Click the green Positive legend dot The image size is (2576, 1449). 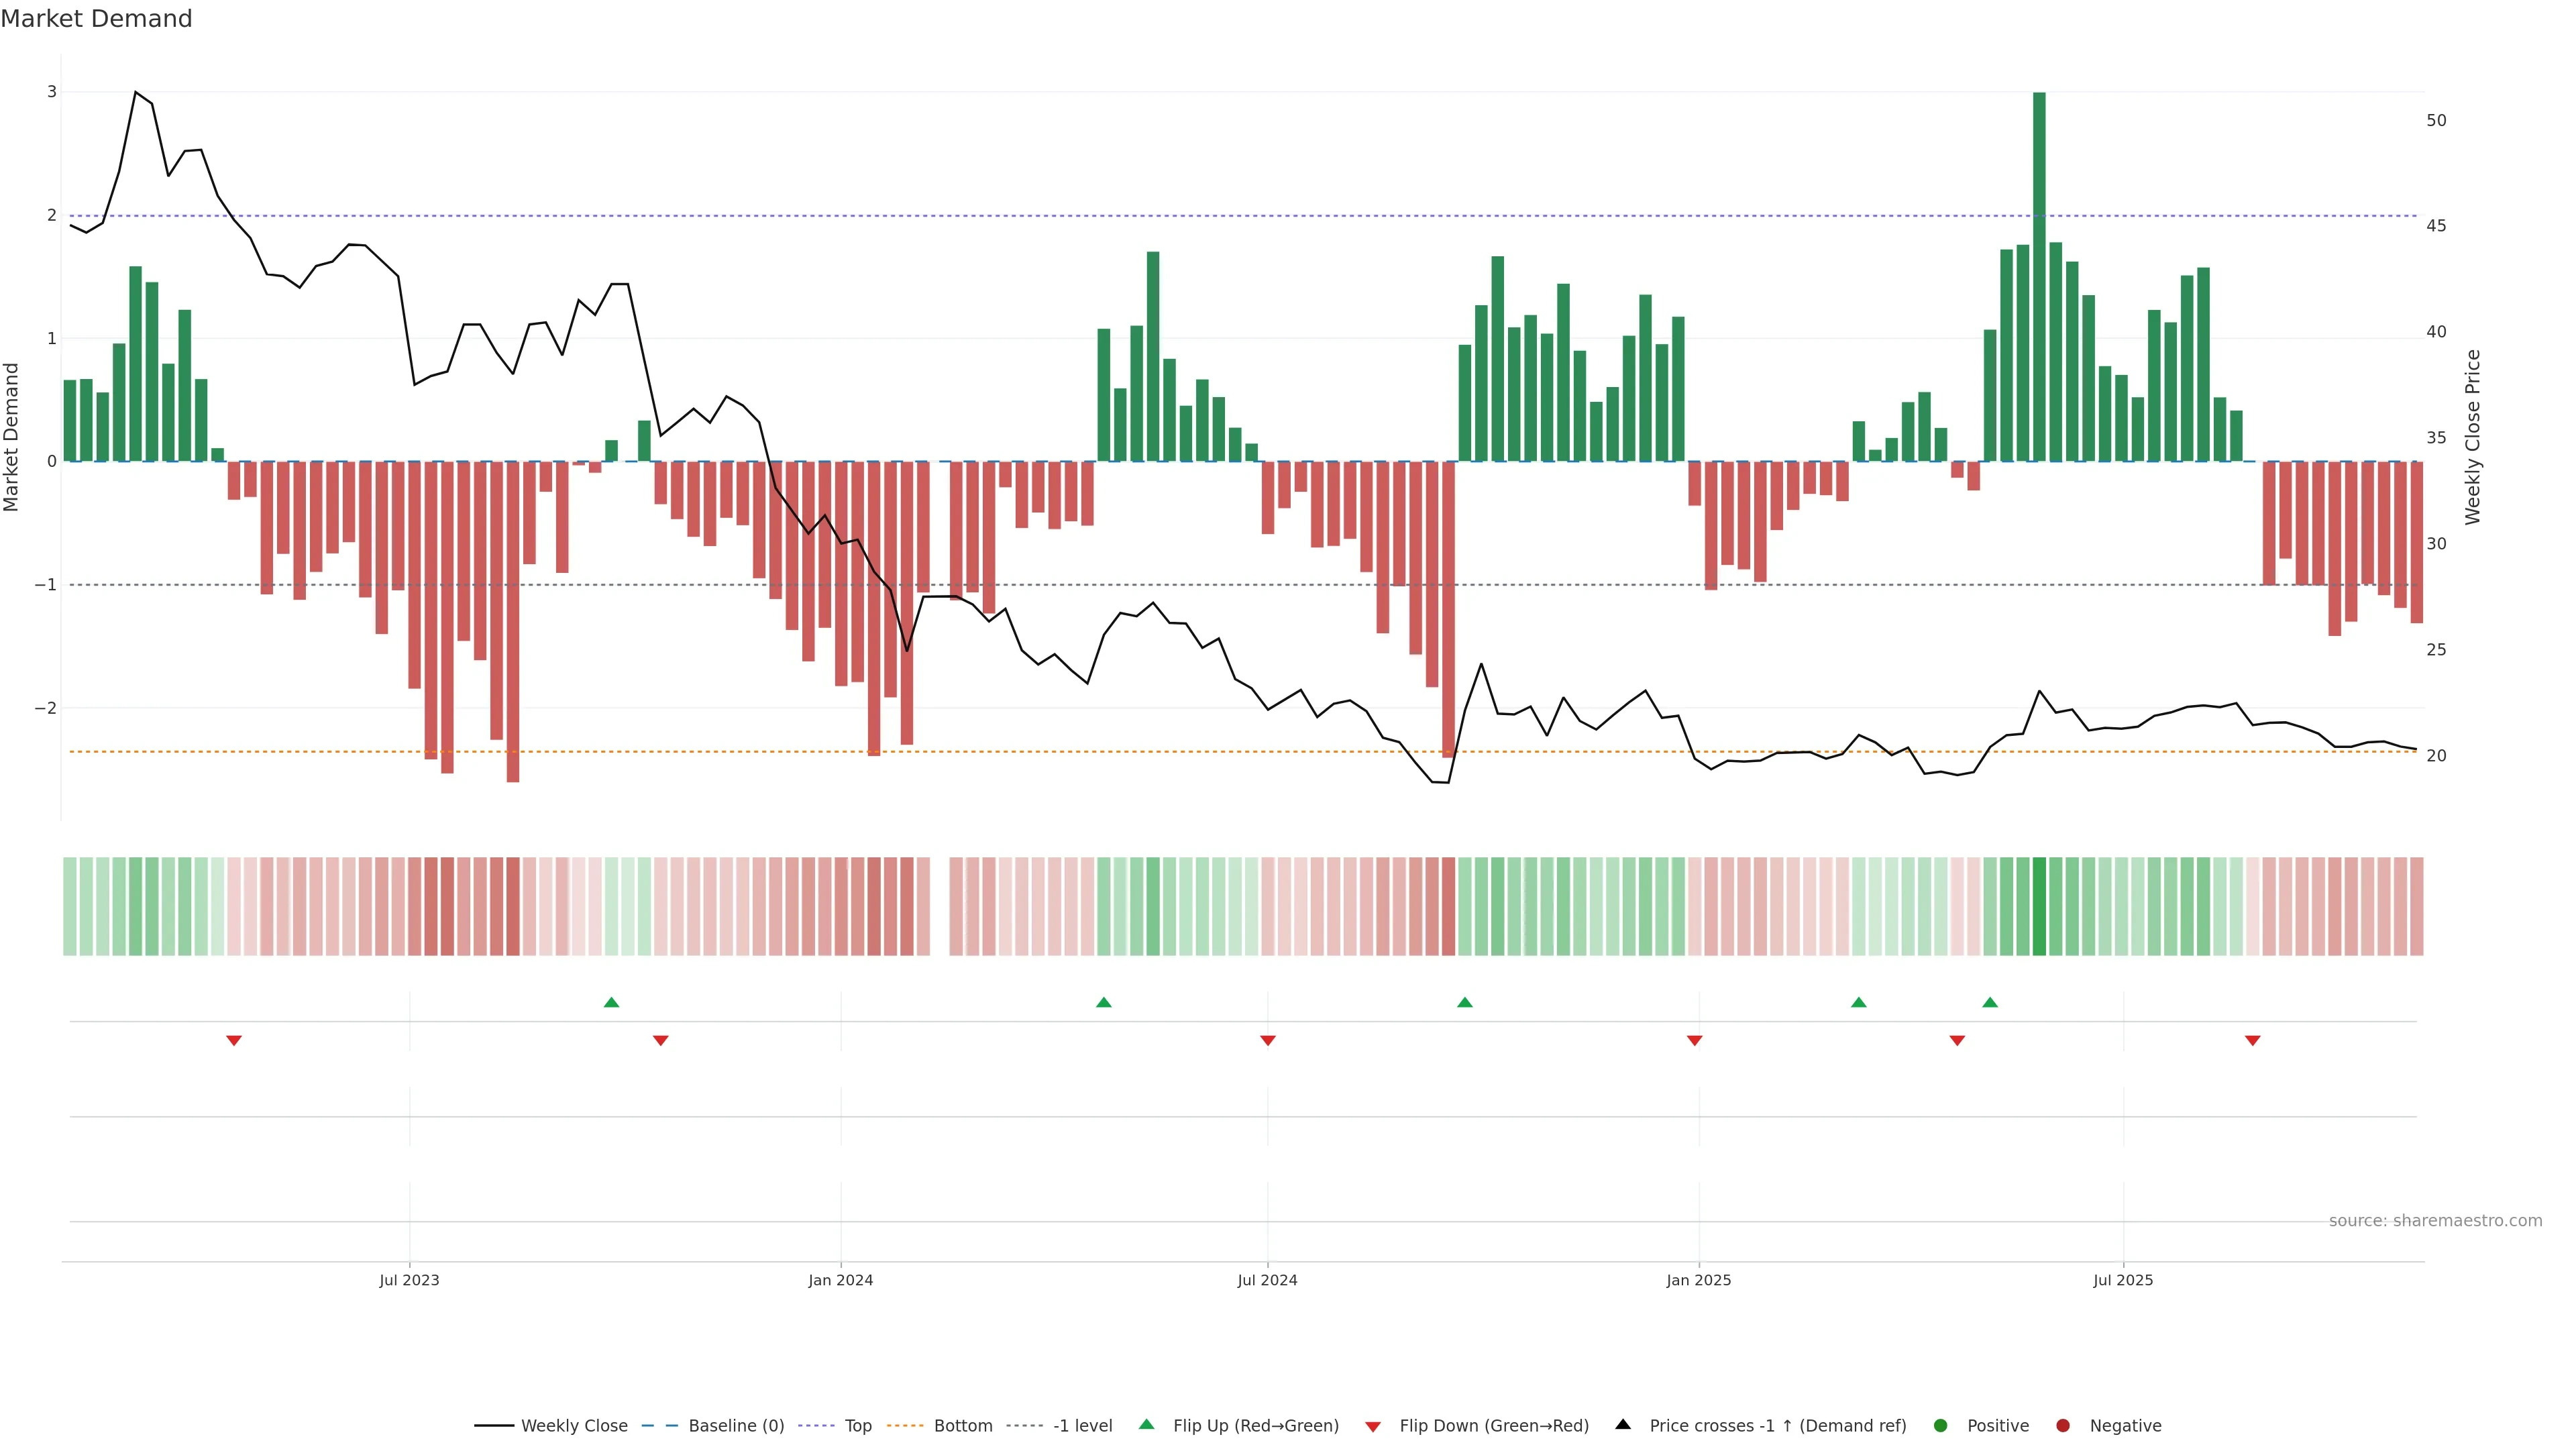tap(1941, 1426)
